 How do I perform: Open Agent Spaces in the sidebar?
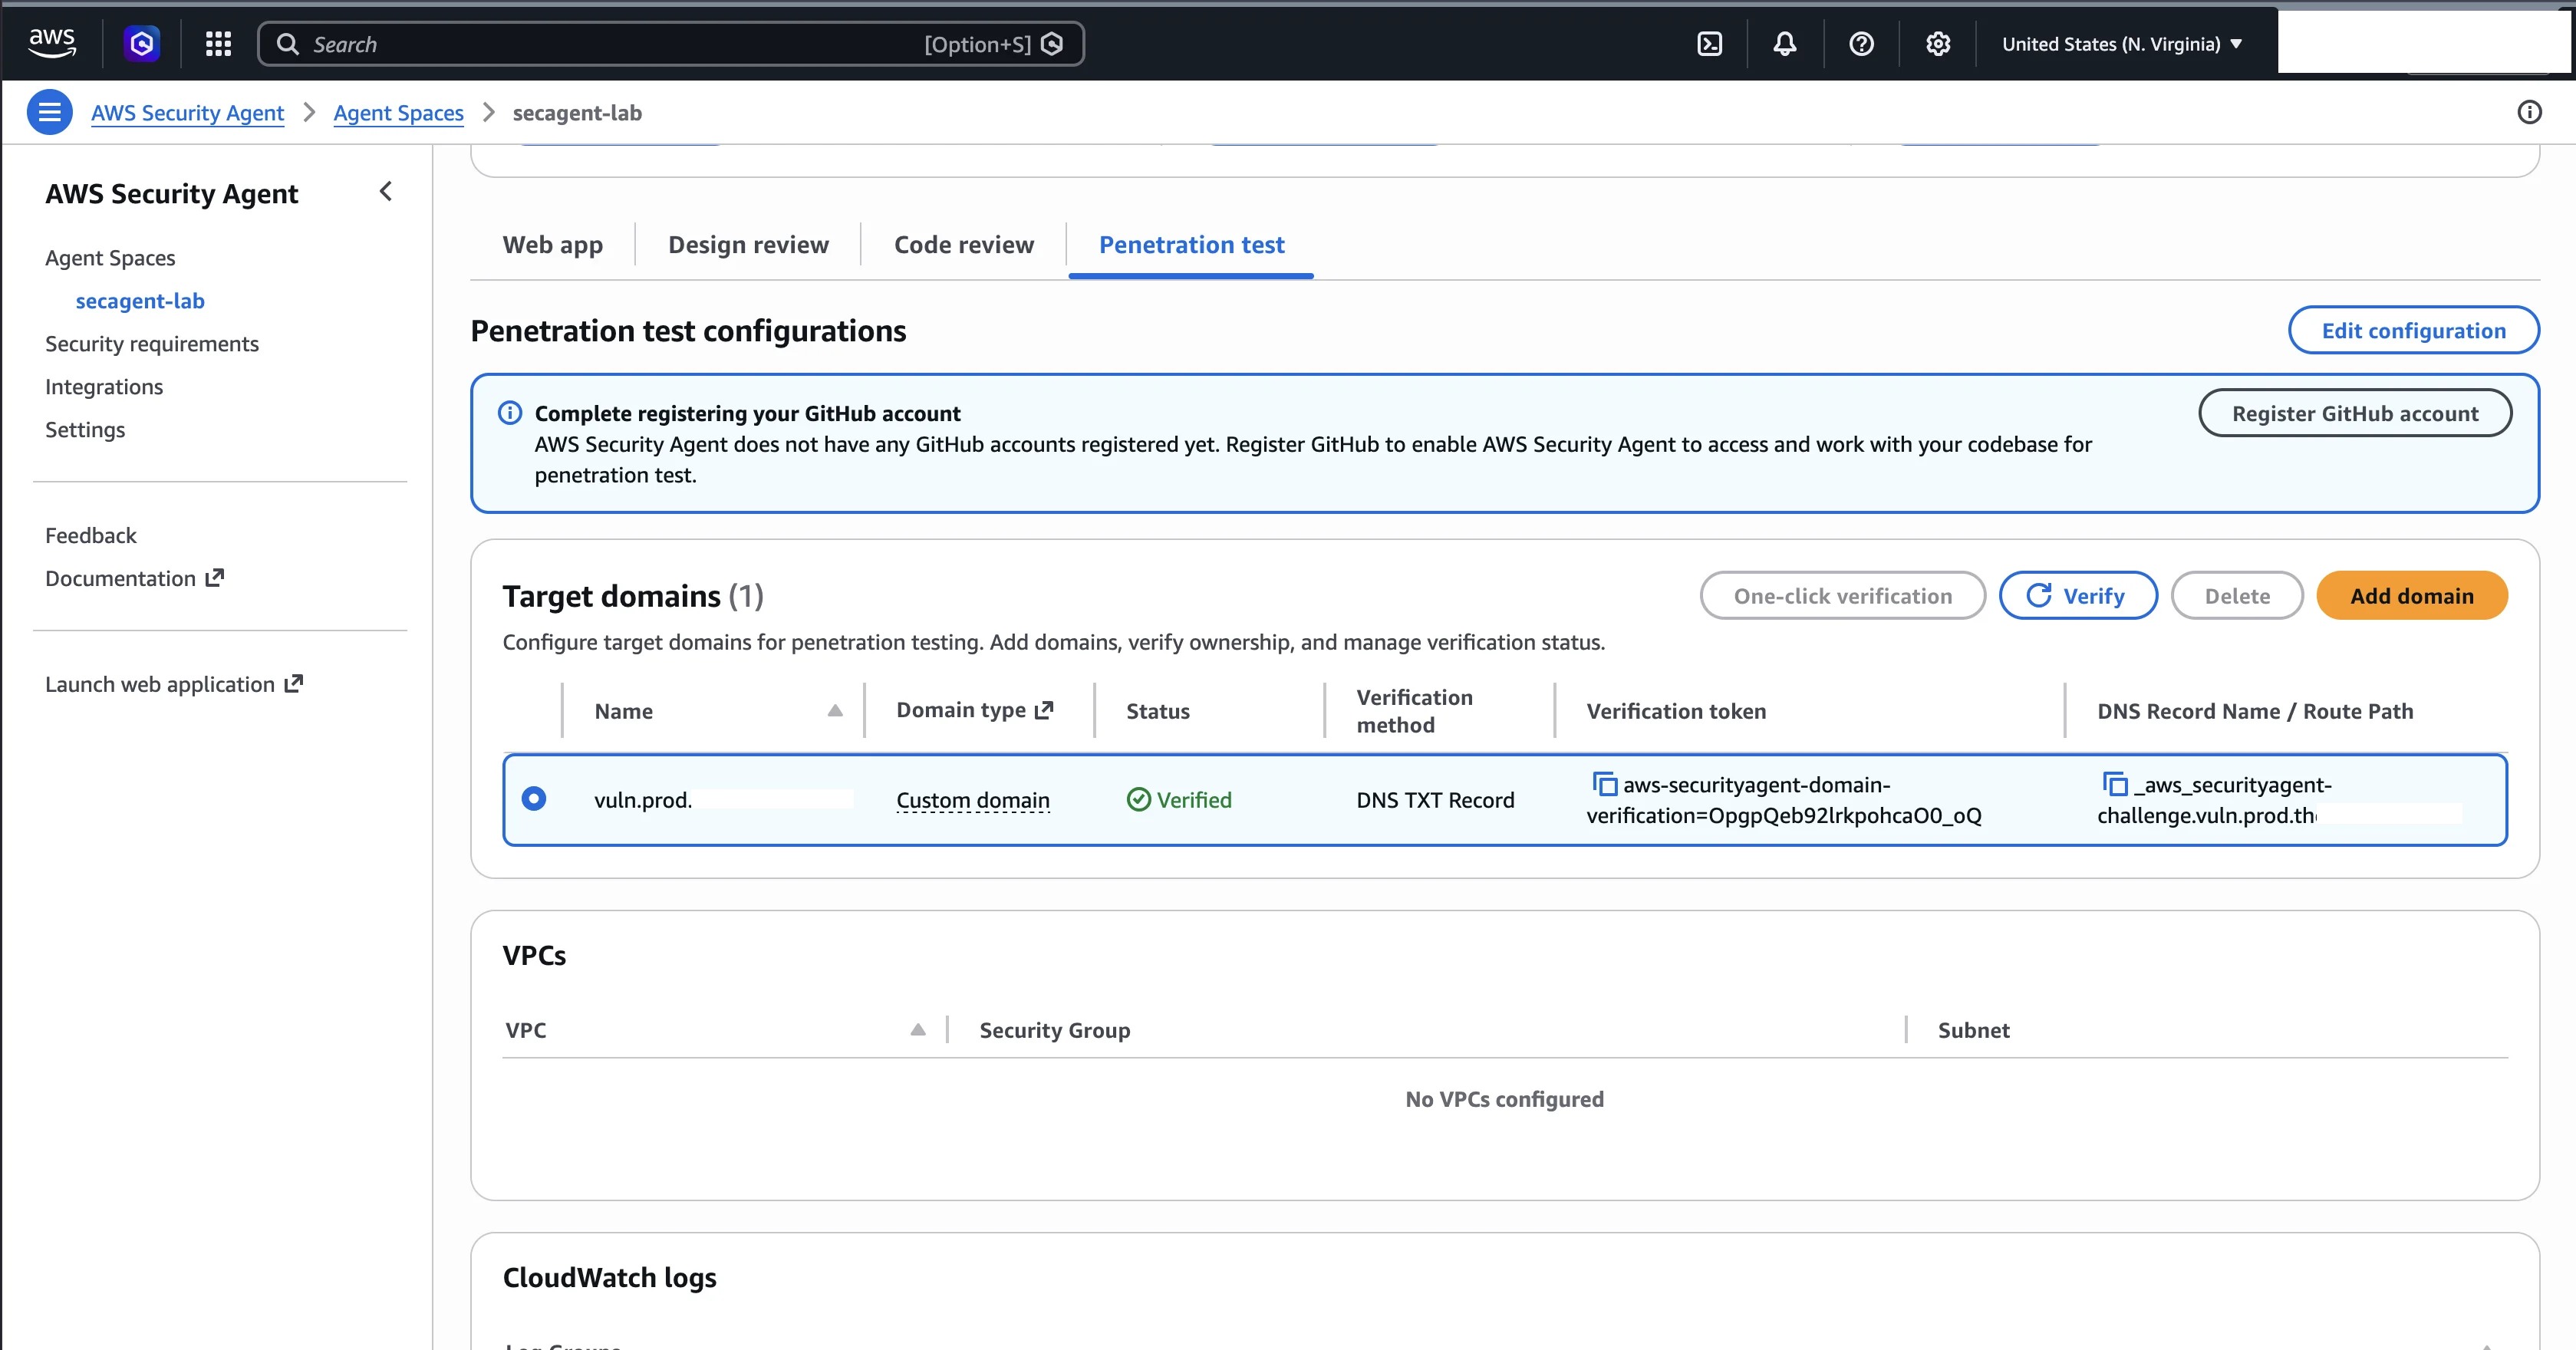(x=110, y=258)
